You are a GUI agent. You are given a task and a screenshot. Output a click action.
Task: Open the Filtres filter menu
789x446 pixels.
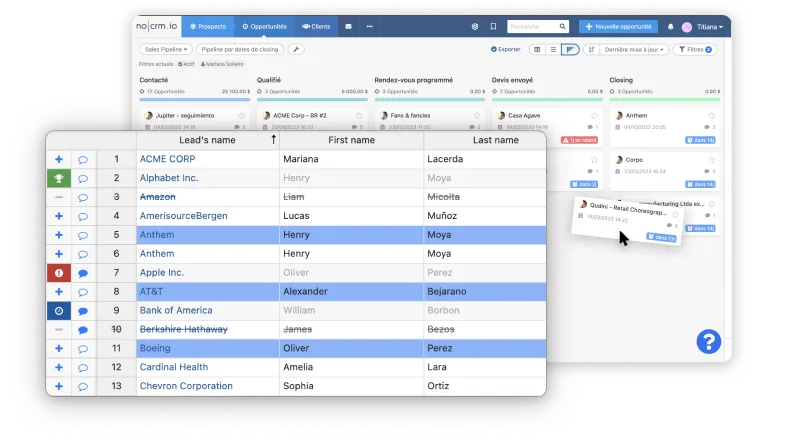(695, 49)
